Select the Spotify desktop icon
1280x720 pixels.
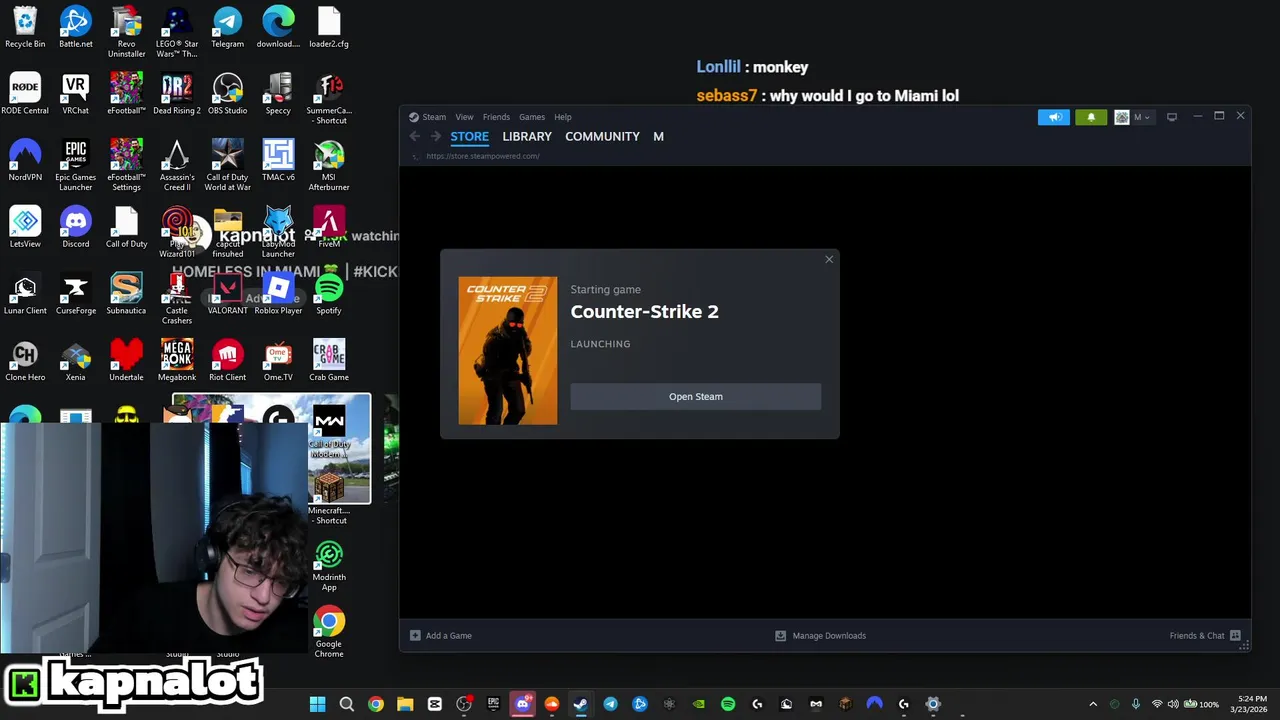click(x=329, y=294)
